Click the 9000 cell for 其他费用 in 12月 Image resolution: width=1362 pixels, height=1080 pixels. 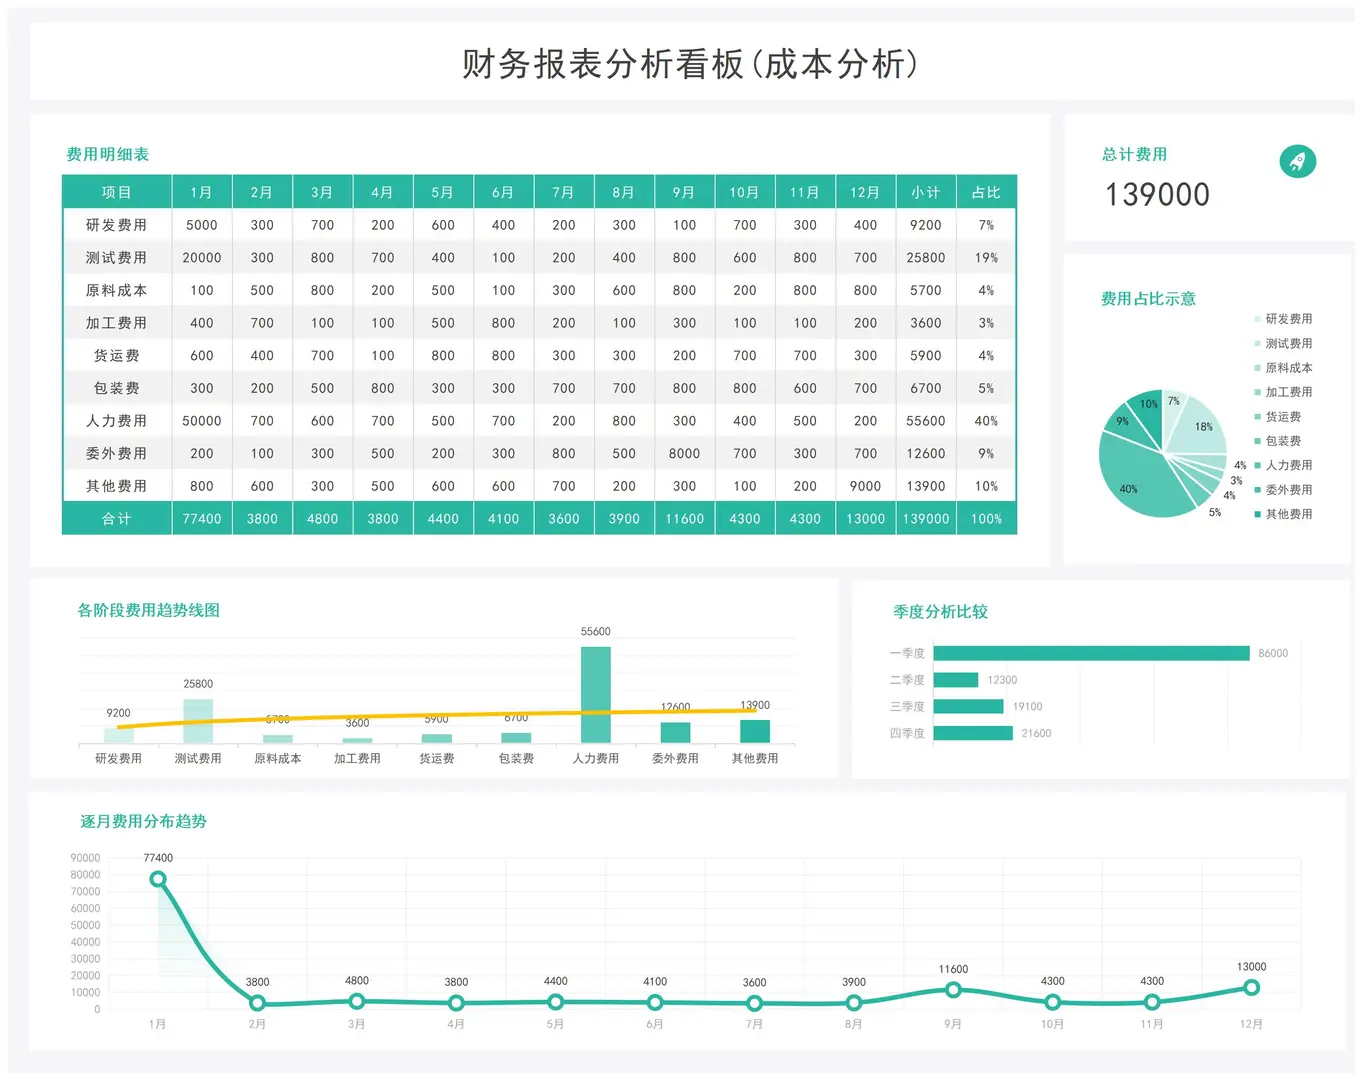coord(865,486)
